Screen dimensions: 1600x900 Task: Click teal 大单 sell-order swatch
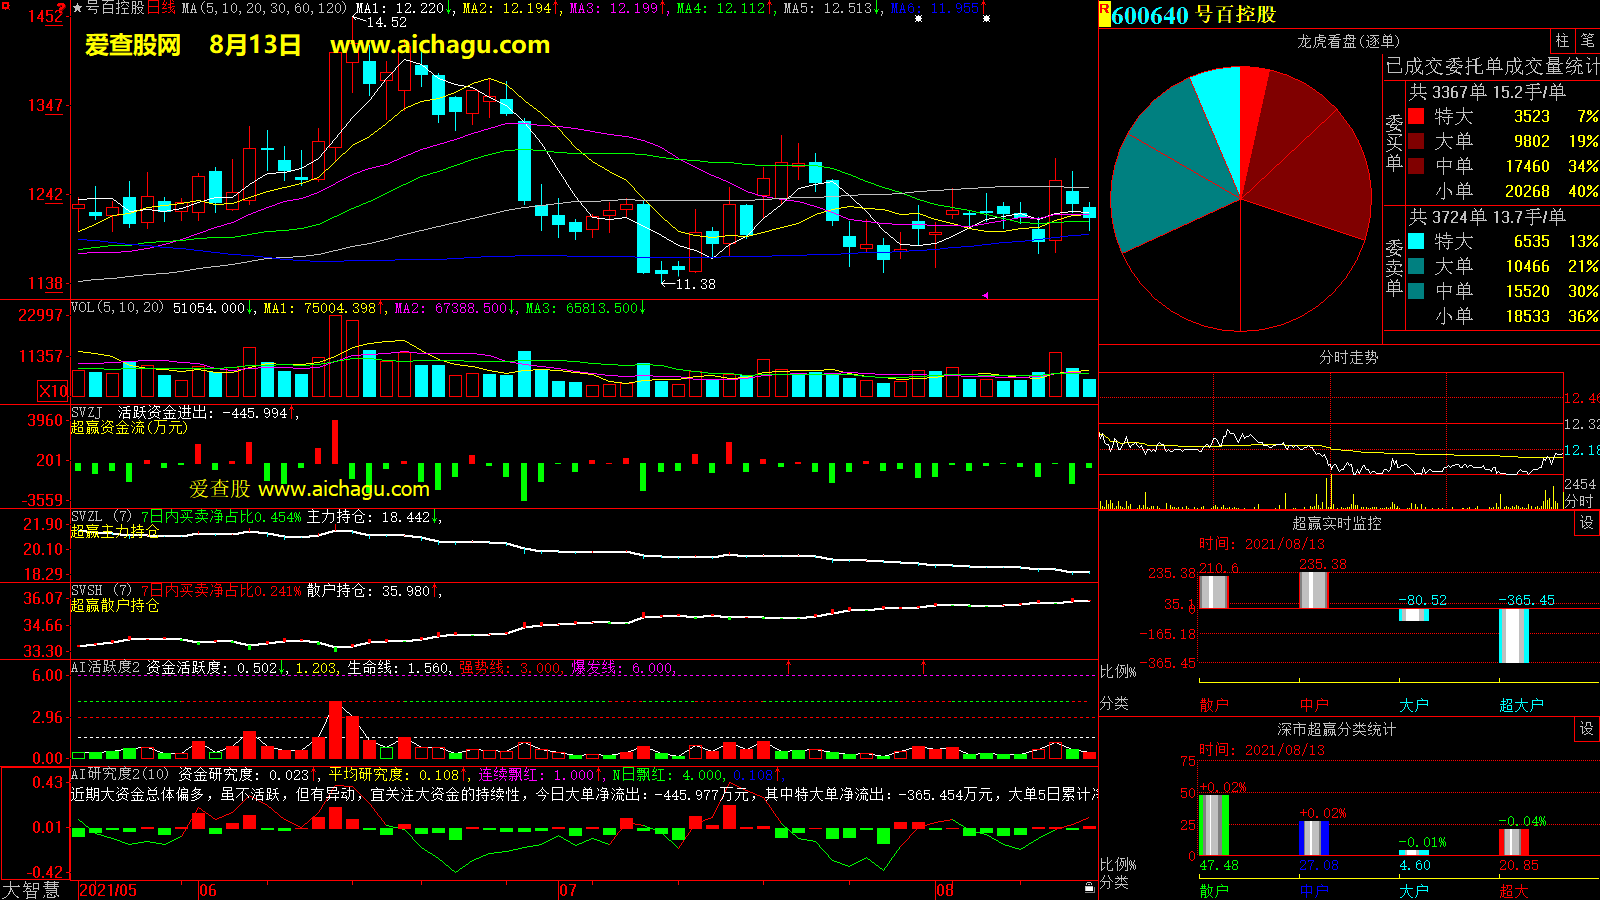1416,266
